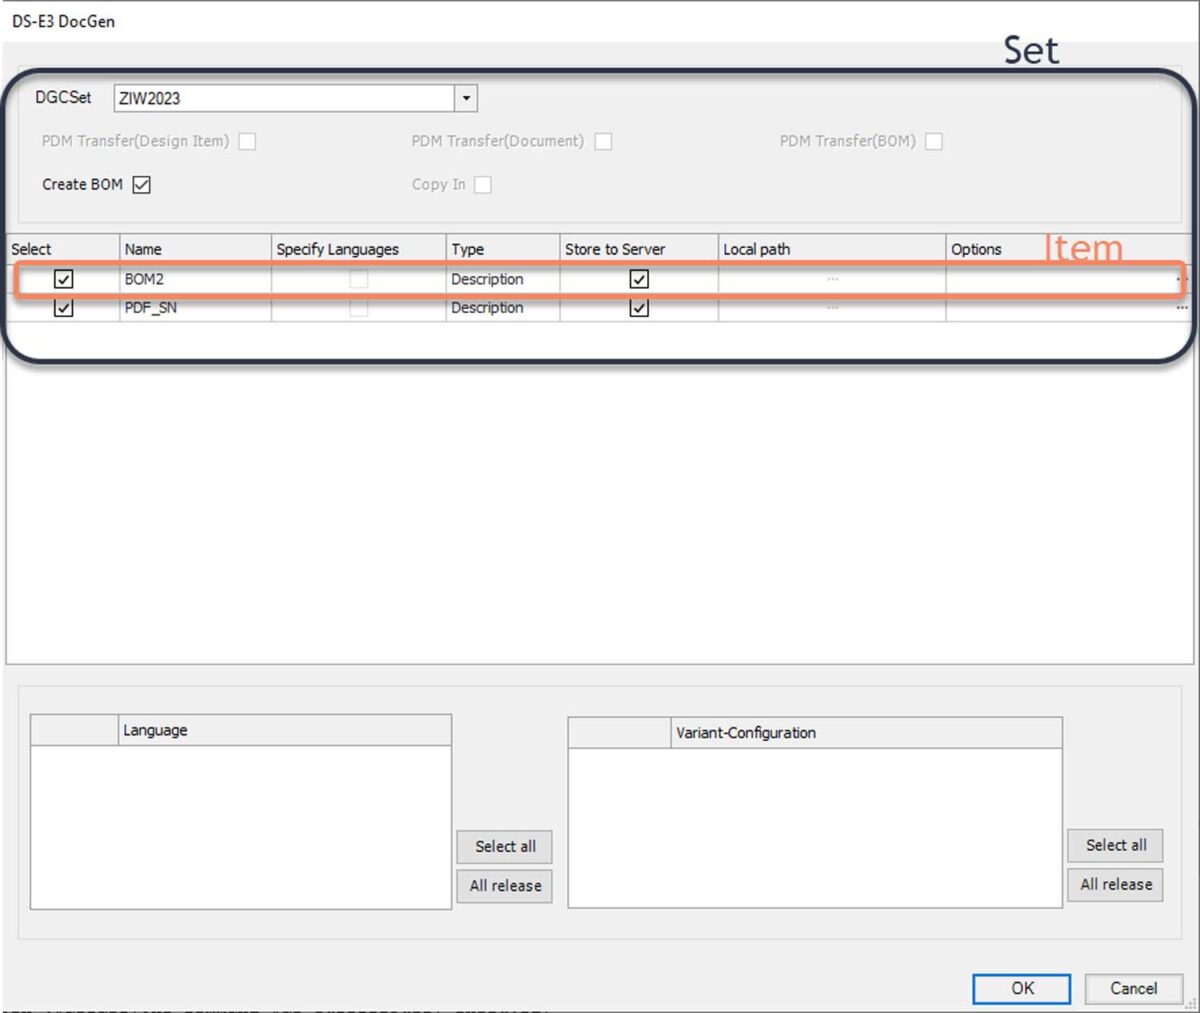Toggle Store to Server for PDF_SN

[x=640, y=308]
